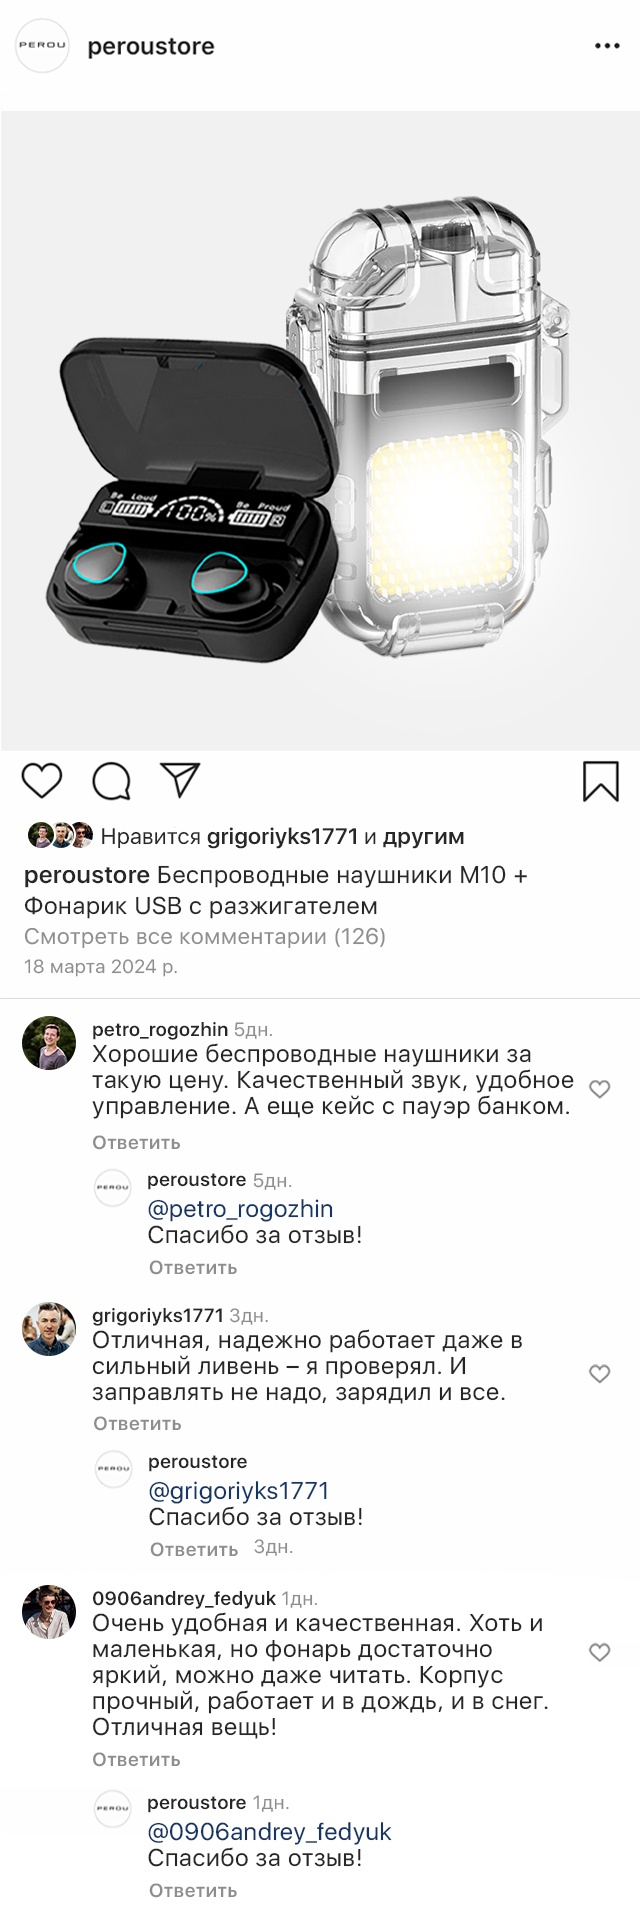The width and height of the screenshot is (640, 1923).
Task: Open peroustore username in post header
Action: (x=151, y=46)
